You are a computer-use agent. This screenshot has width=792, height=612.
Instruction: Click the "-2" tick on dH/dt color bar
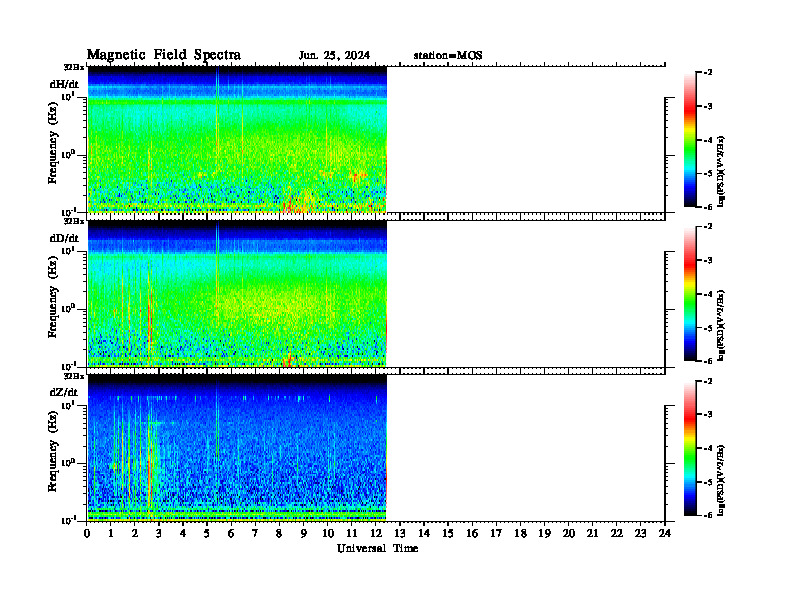tap(708, 73)
